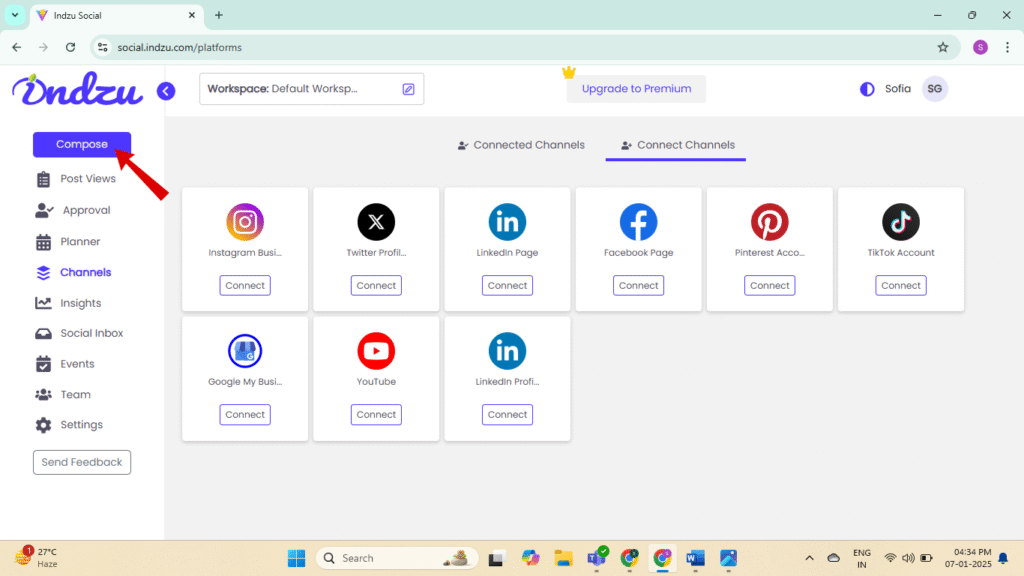Click the LinkedIn Page icon
Viewport: 1024px width, 576px height.
pos(507,222)
